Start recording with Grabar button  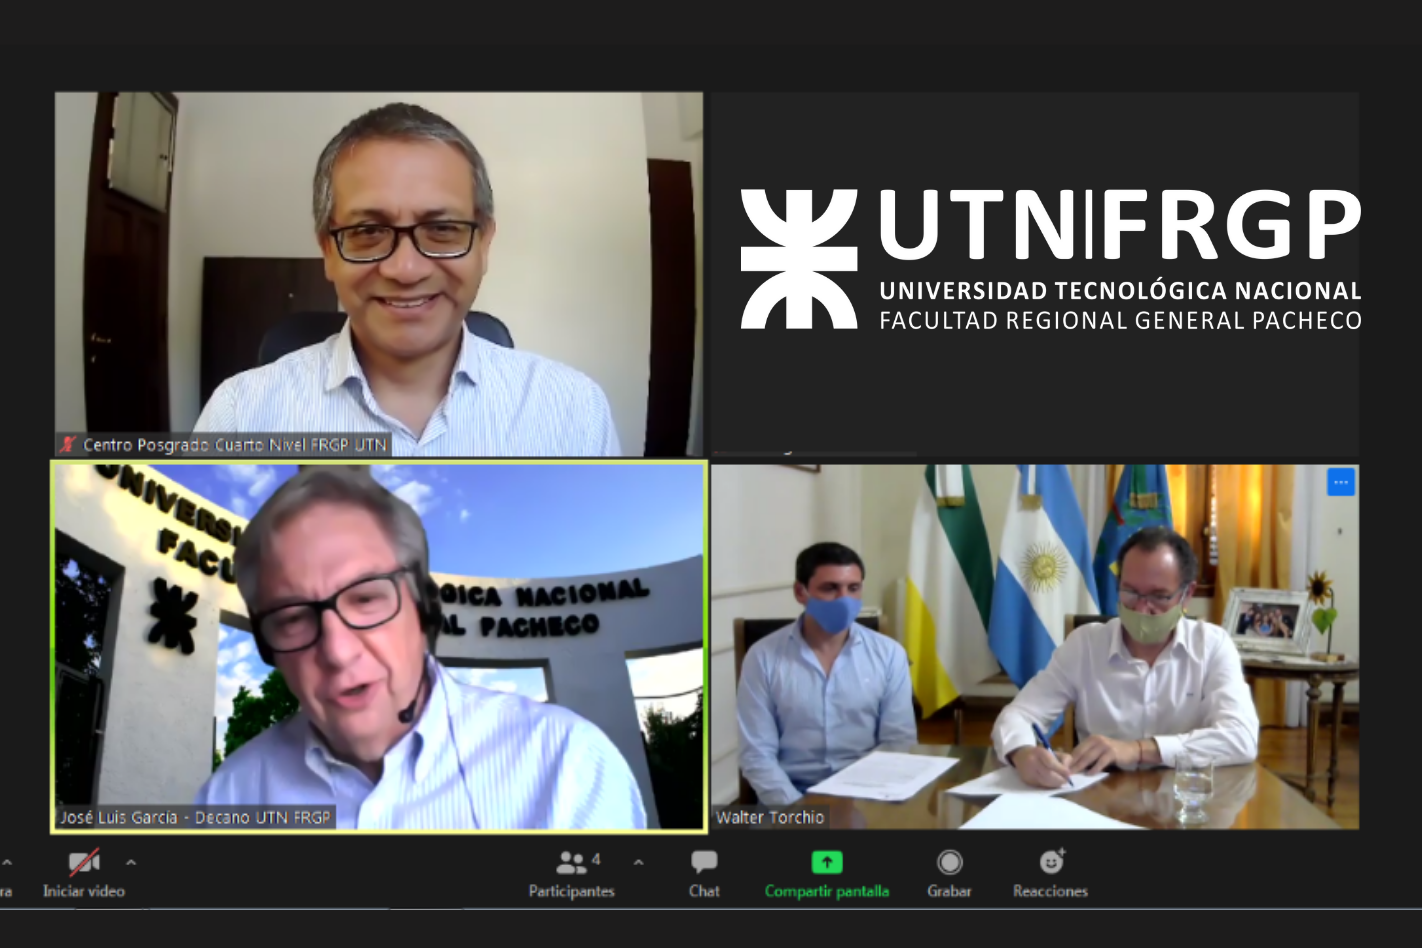pos(949,873)
